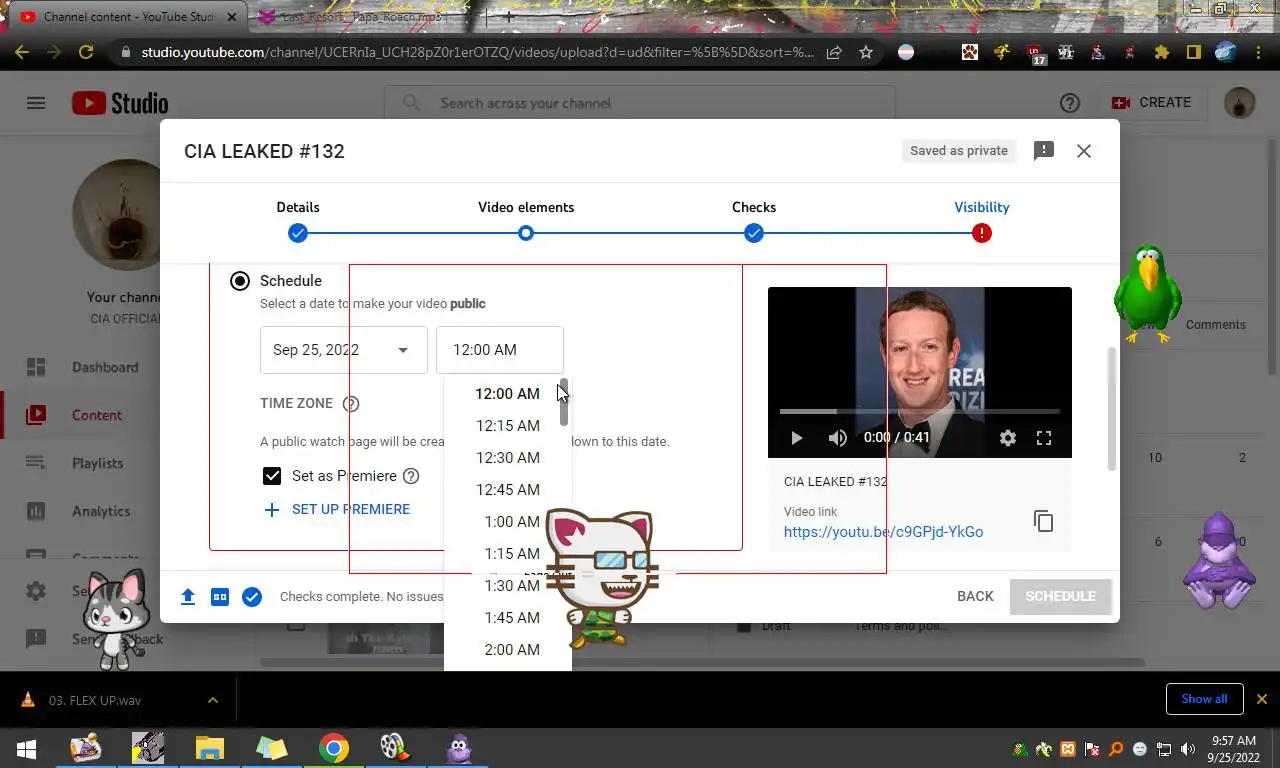Image resolution: width=1280 pixels, height=768 pixels.
Task: Close the downloads bar
Action: pyautogui.click(x=1262, y=699)
